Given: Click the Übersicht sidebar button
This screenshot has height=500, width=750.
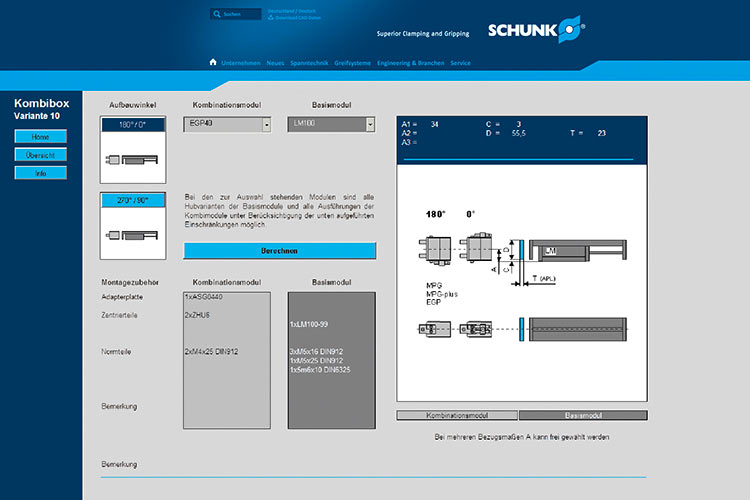Looking at the screenshot, I should coord(41,155).
